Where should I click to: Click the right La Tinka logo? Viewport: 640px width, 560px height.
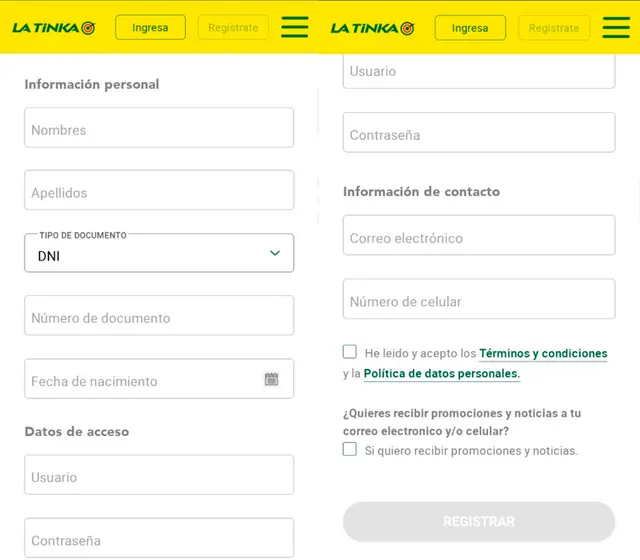[372, 28]
